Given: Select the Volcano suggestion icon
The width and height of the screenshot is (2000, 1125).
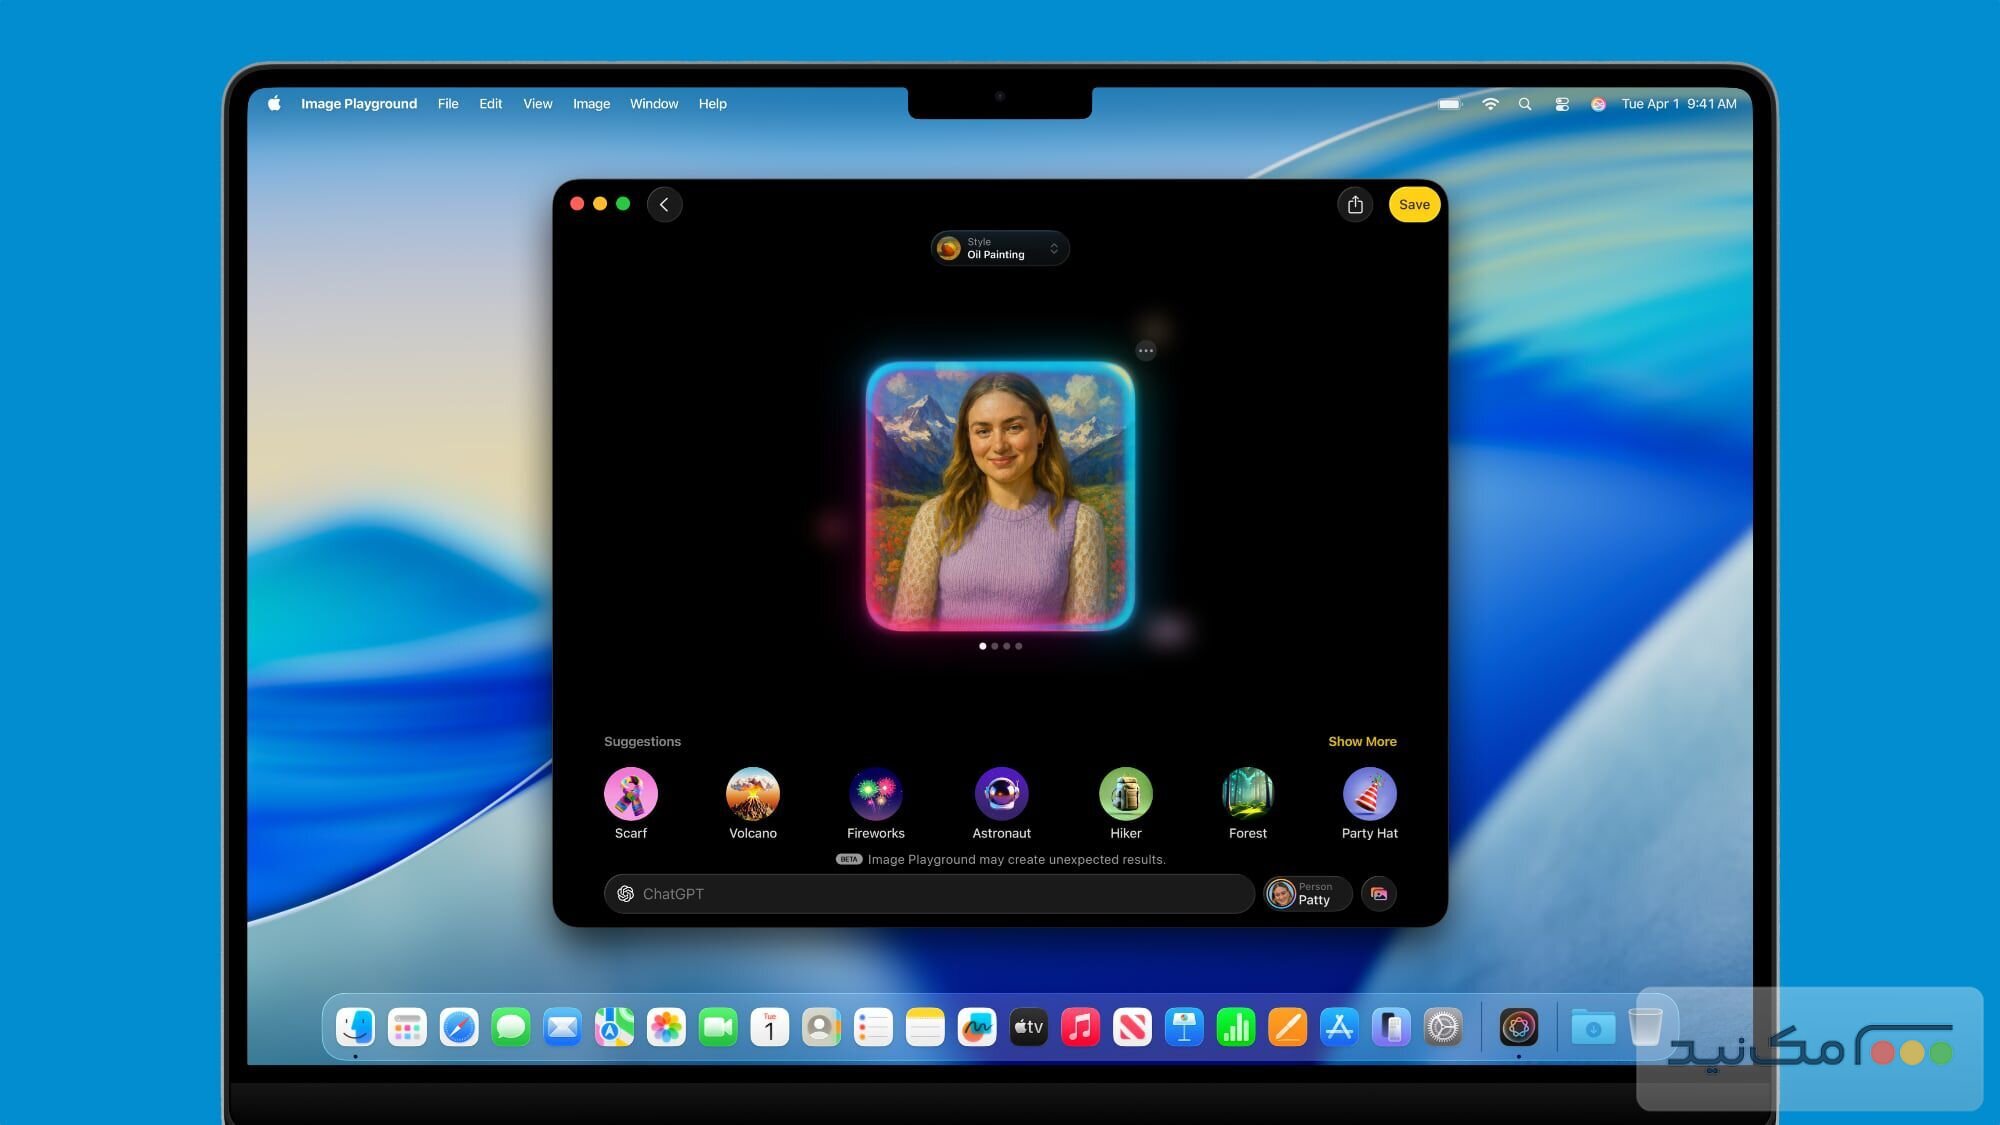Looking at the screenshot, I should (x=753, y=793).
